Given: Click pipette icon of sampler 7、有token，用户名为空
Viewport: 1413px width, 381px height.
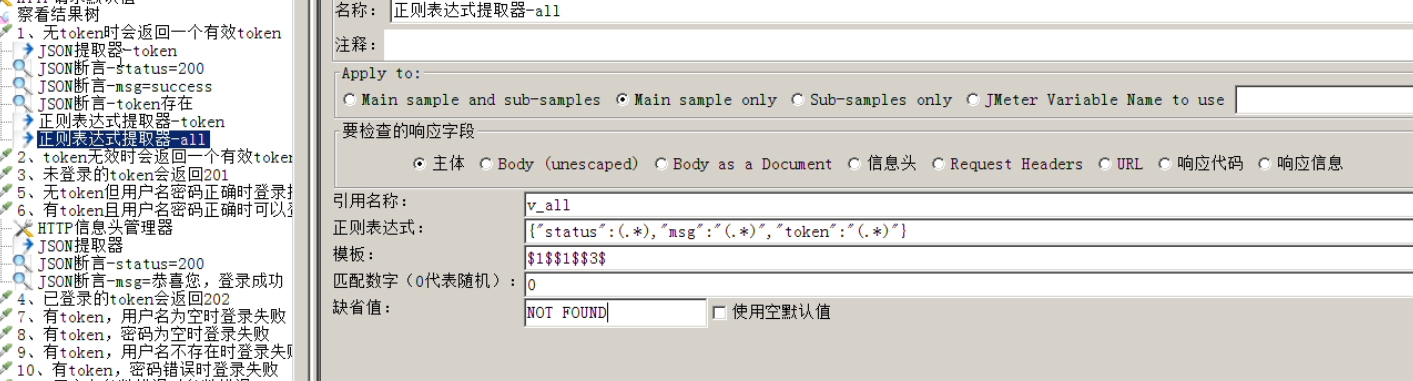Looking at the screenshot, I should coord(7,316).
